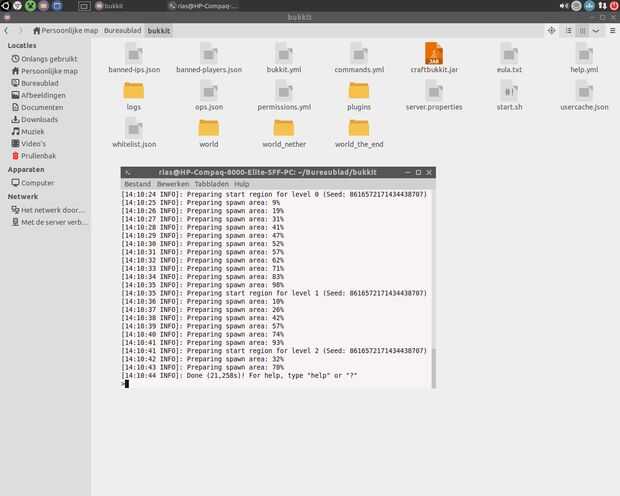Screen dimensions: 620x496
Task: Open Downloads in sidebar
Action: coord(35,119)
